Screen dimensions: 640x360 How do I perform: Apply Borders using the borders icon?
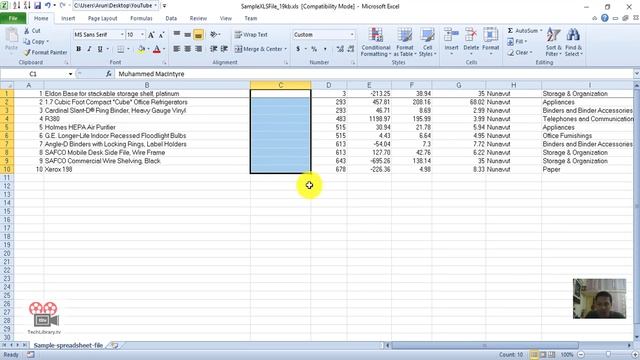(120, 49)
